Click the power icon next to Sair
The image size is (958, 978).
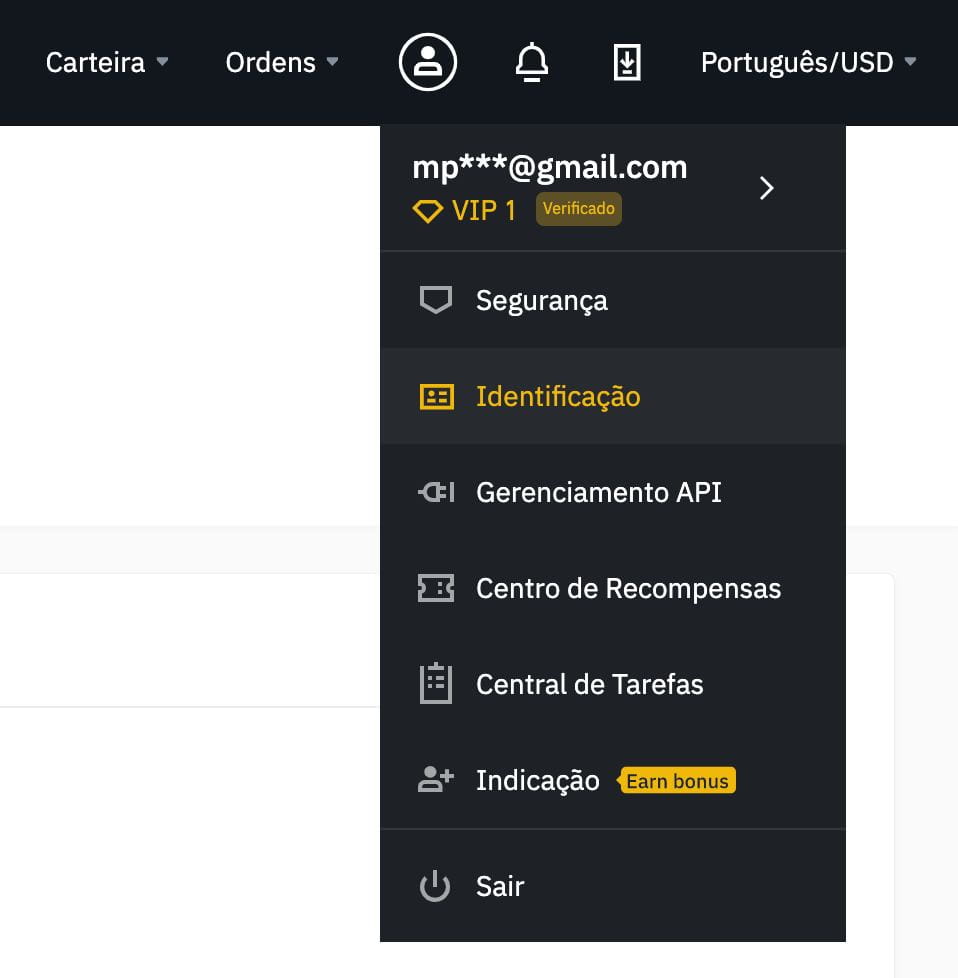435,886
